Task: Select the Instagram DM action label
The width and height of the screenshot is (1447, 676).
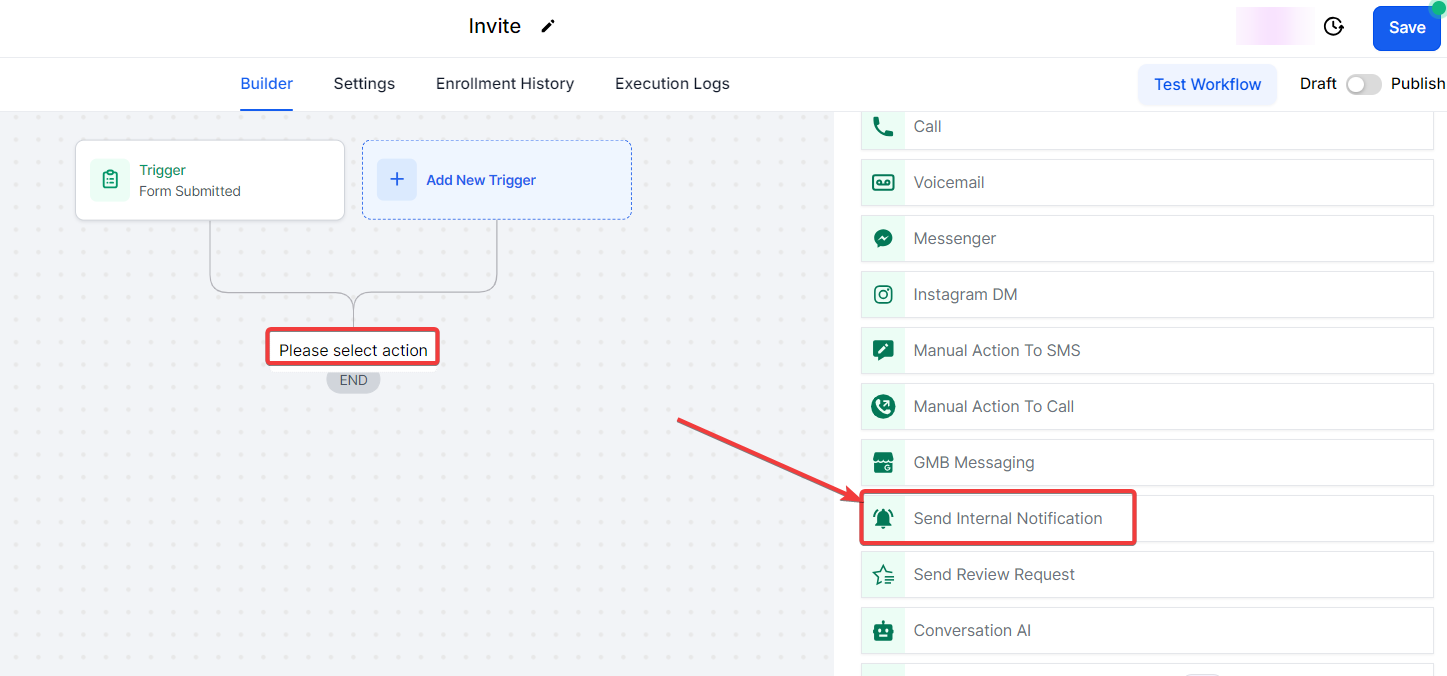Action: click(965, 295)
